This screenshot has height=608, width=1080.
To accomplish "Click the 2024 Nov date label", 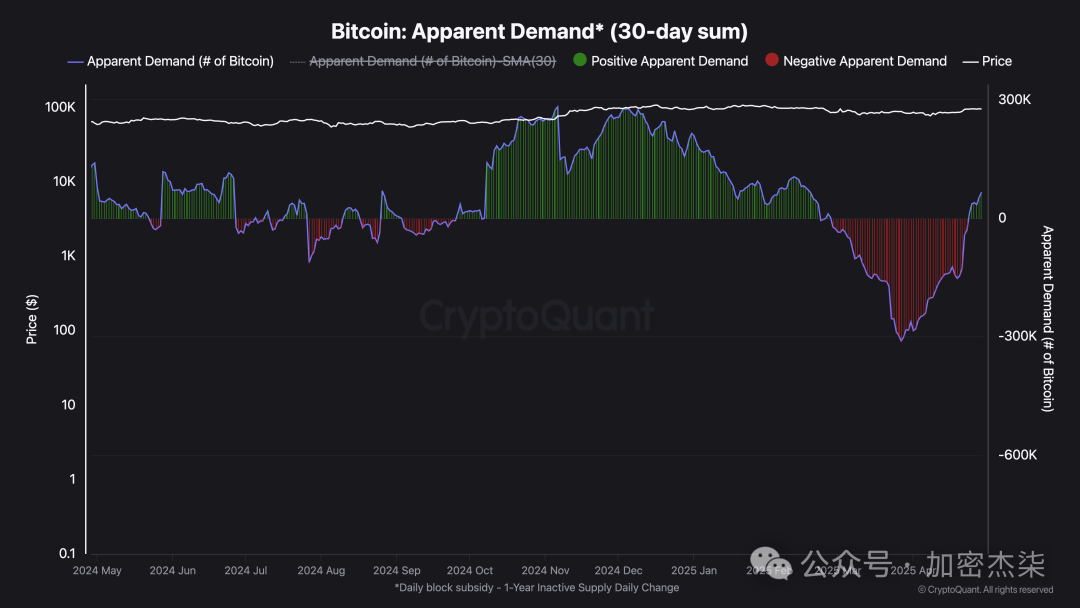I will tap(546, 571).
